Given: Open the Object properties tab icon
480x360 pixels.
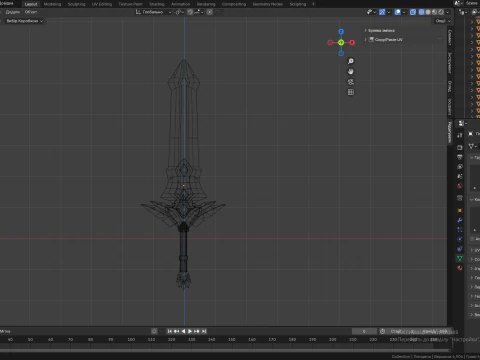Looking at the screenshot, I should [460, 210].
